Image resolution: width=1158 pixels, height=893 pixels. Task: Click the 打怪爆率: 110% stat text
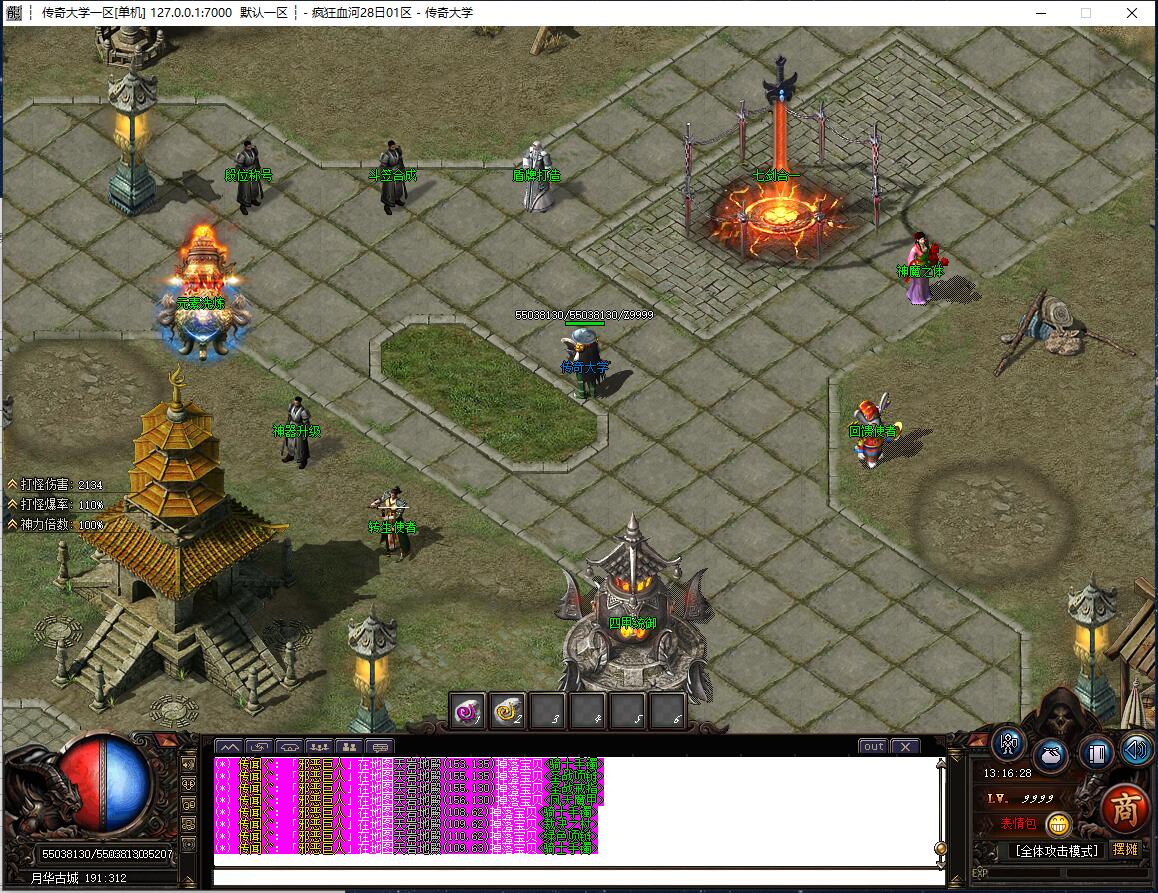pos(62,504)
